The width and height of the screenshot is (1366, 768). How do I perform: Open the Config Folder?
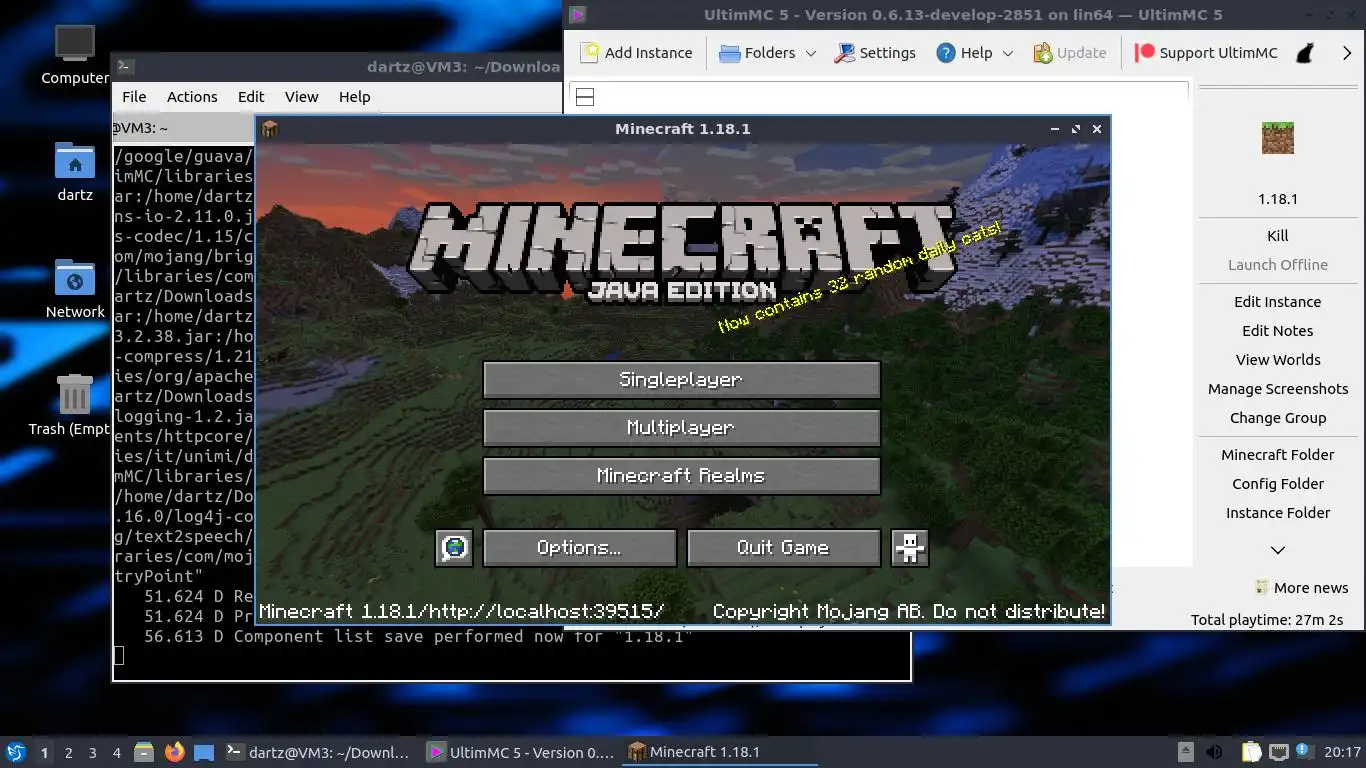[1277, 484]
